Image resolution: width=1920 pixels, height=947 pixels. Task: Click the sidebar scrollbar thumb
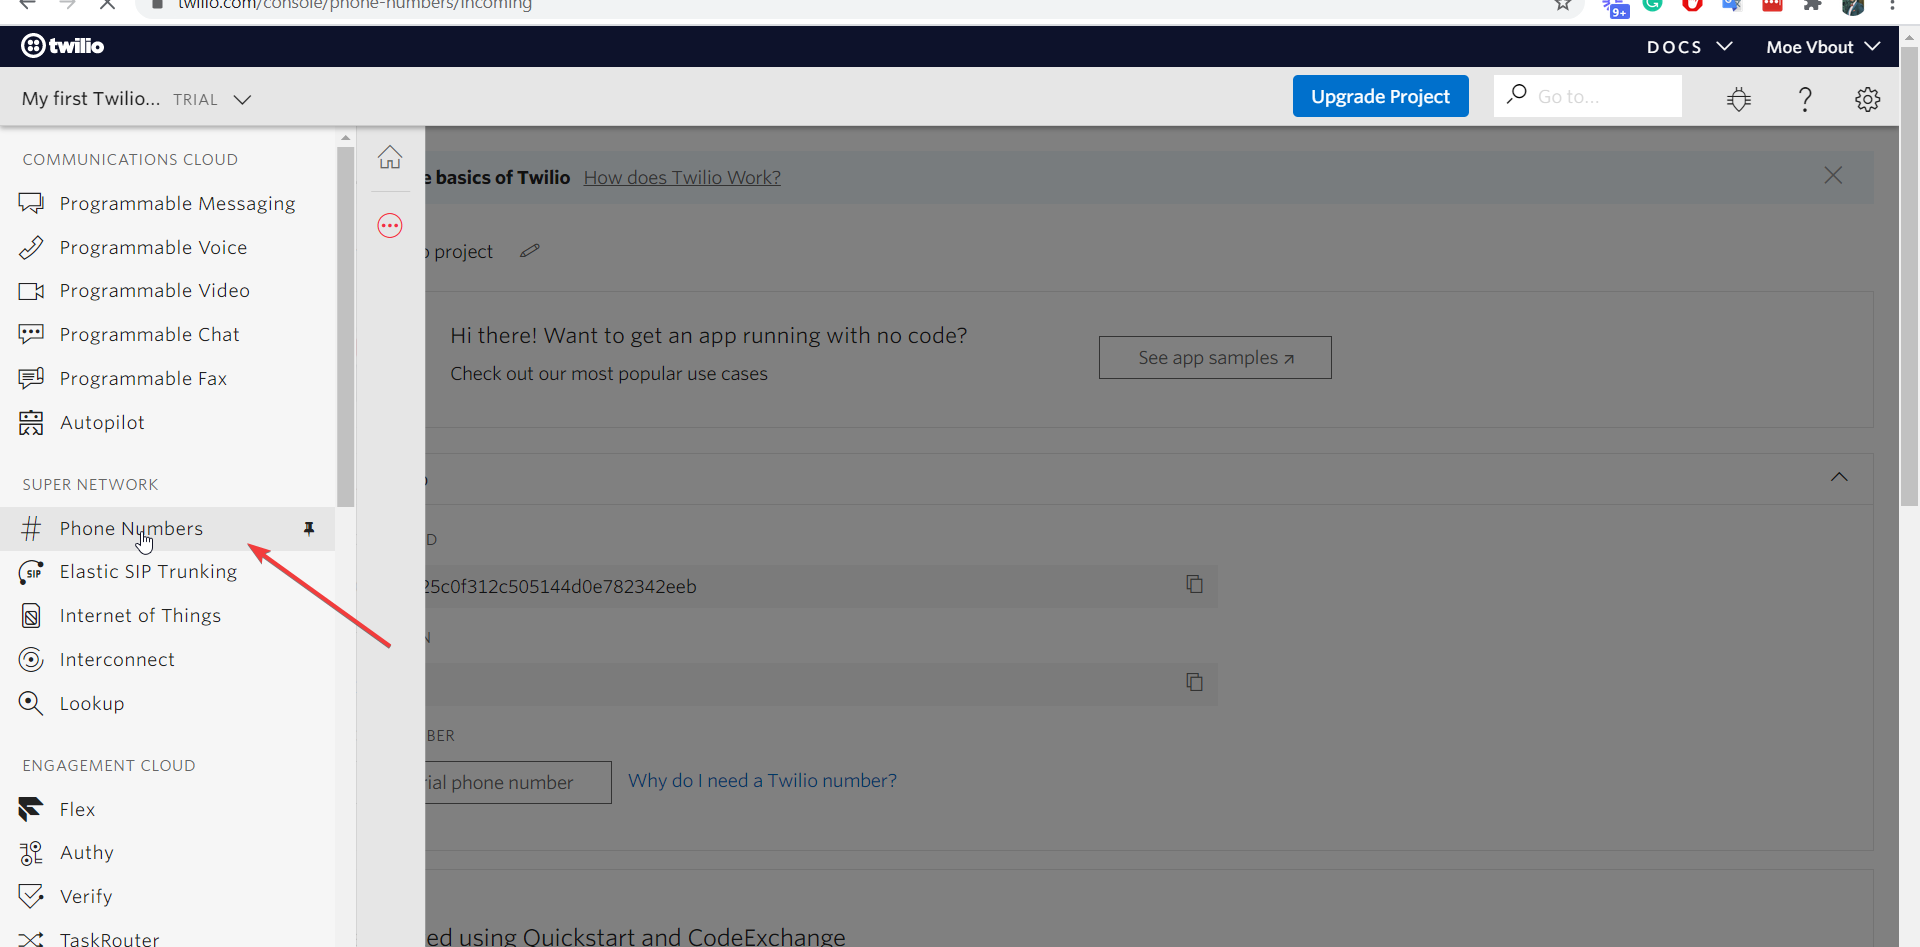point(346,327)
